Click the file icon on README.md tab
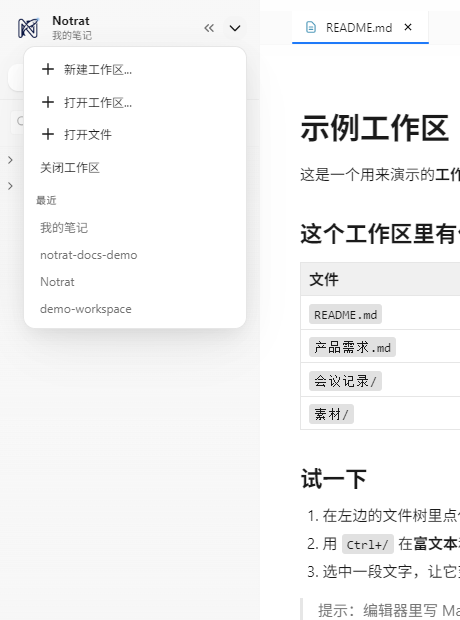 pos(311,27)
